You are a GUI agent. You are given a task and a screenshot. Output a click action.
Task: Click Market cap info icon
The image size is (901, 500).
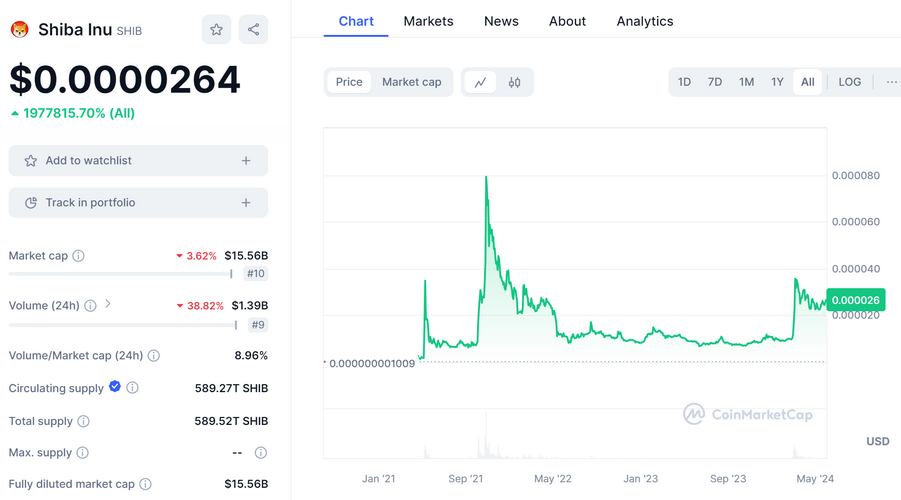[x=79, y=256]
